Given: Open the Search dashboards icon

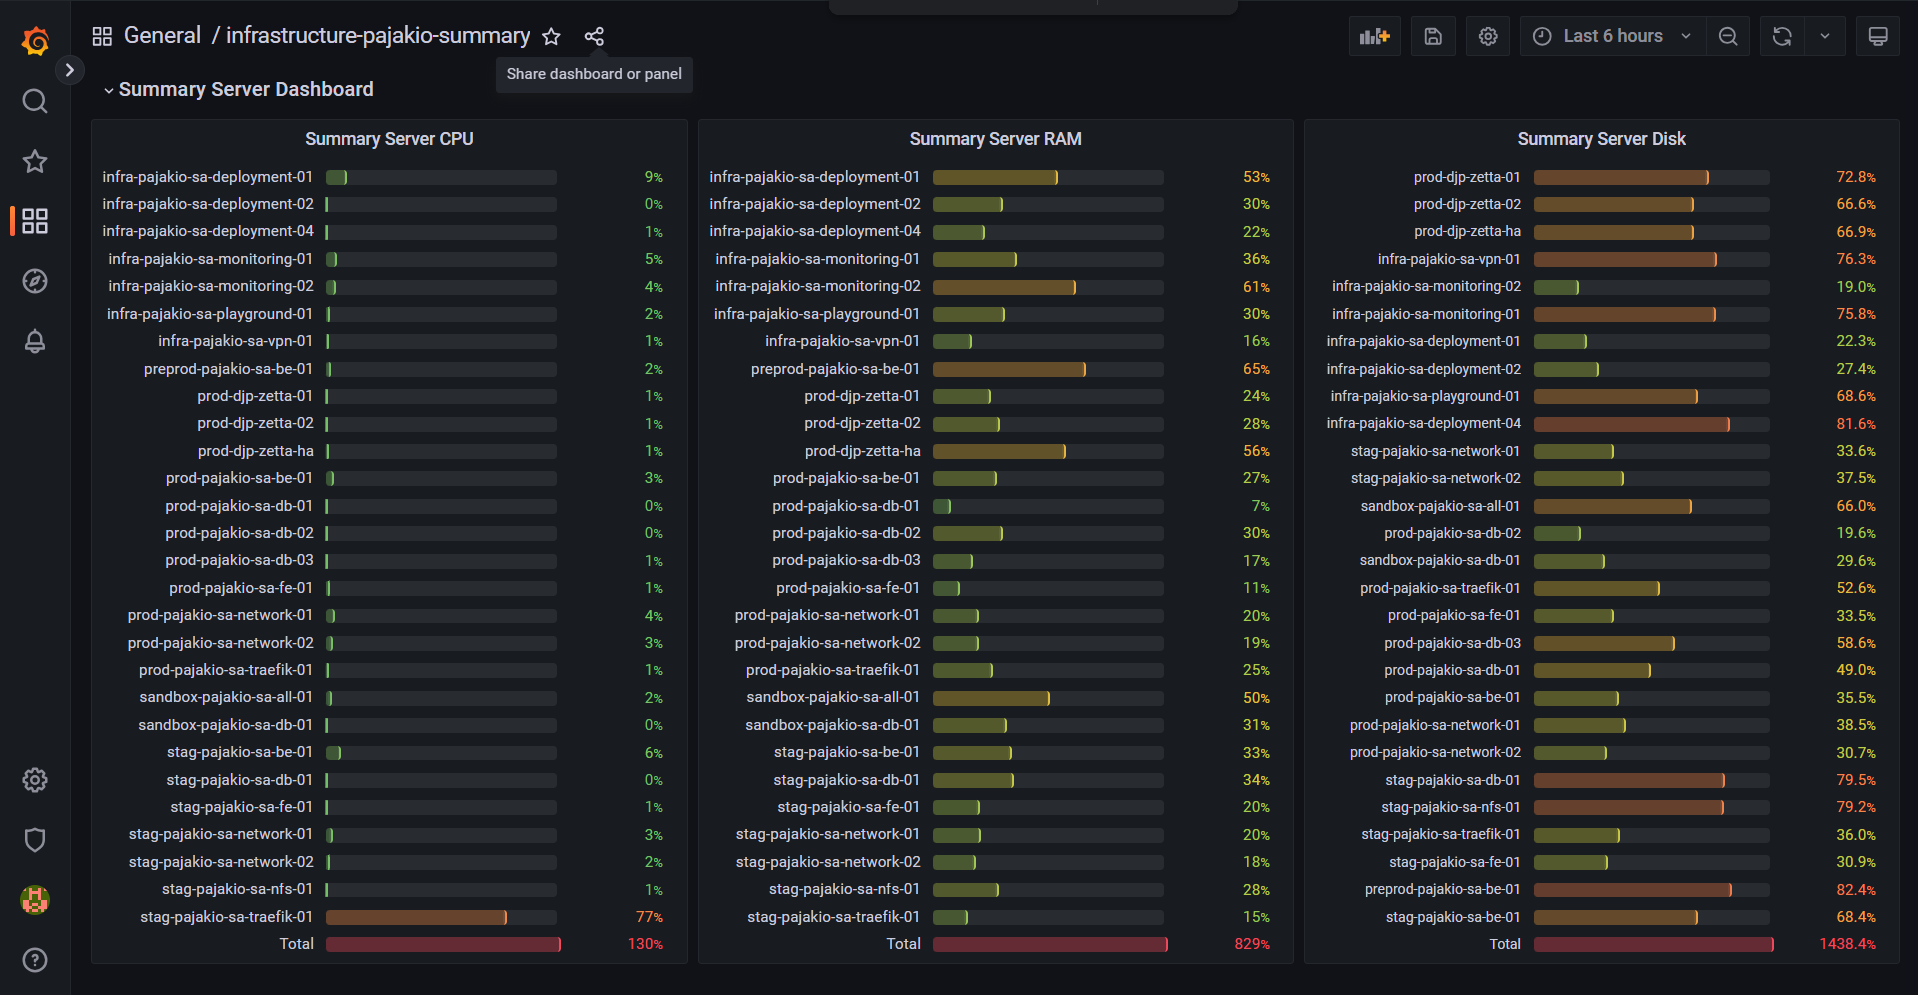Looking at the screenshot, I should pyautogui.click(x=35, y=101).
